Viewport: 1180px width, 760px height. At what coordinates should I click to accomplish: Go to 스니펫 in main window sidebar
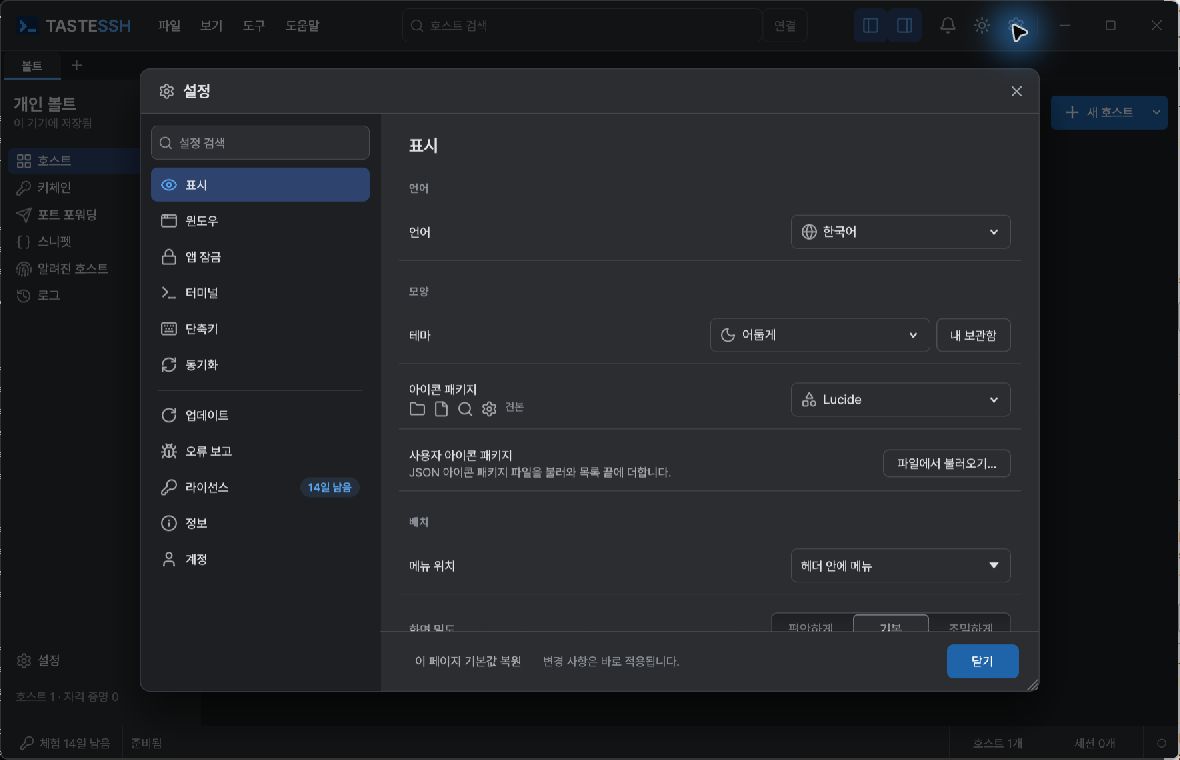74,242
